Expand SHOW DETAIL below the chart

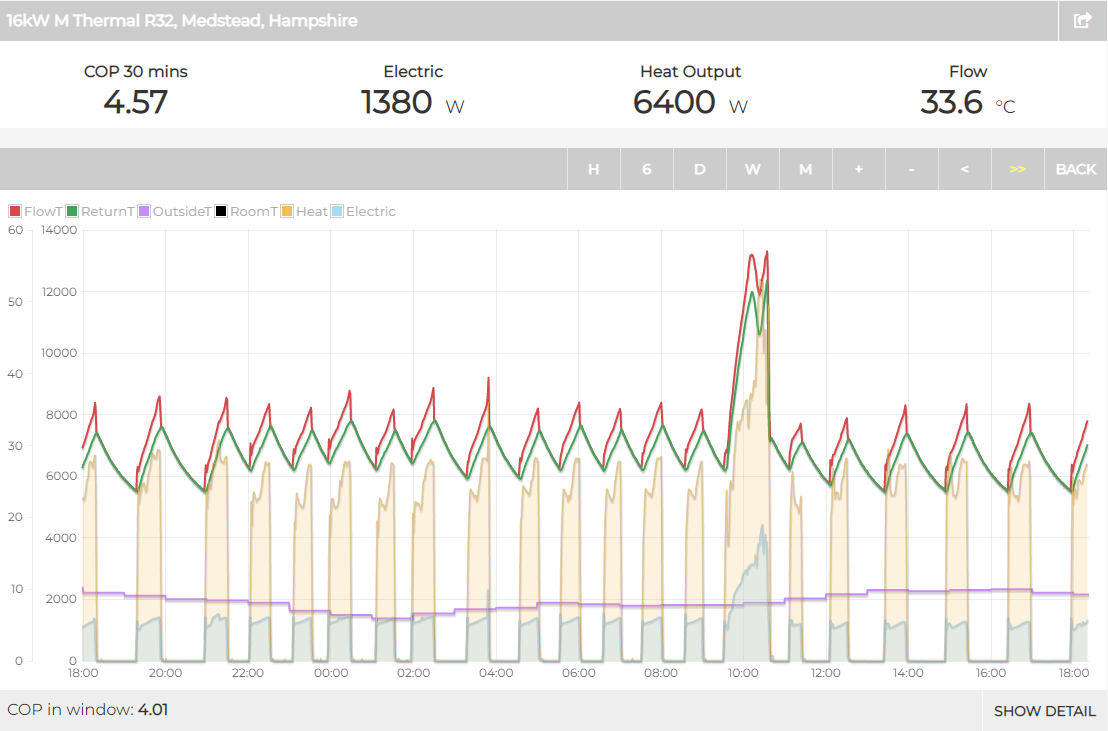1044,711
